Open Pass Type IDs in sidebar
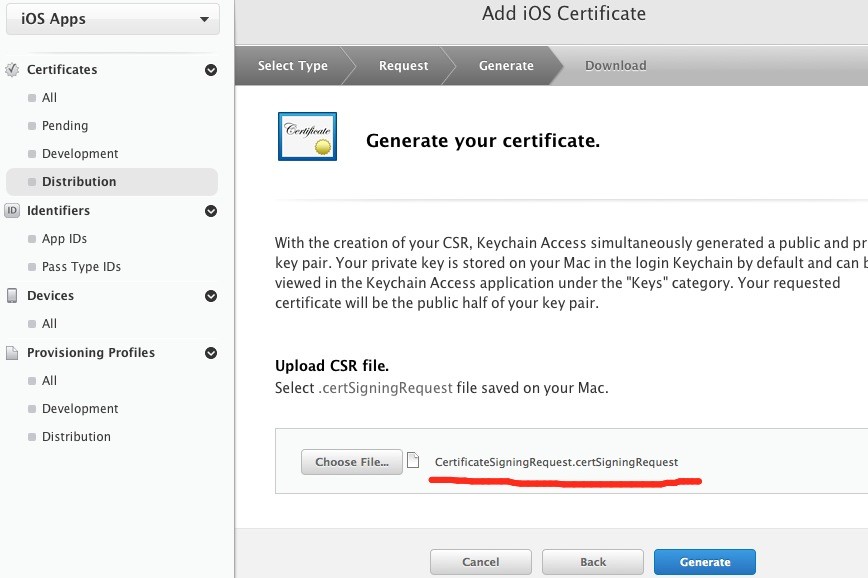This screenshot has width=868, height=578. coord(81,266)
